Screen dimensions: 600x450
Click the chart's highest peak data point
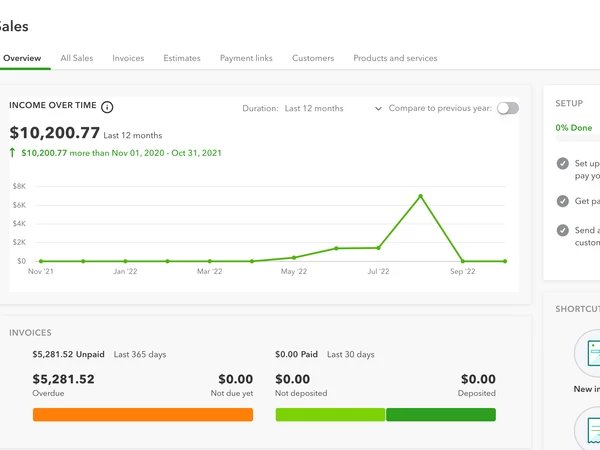(420, 196)
